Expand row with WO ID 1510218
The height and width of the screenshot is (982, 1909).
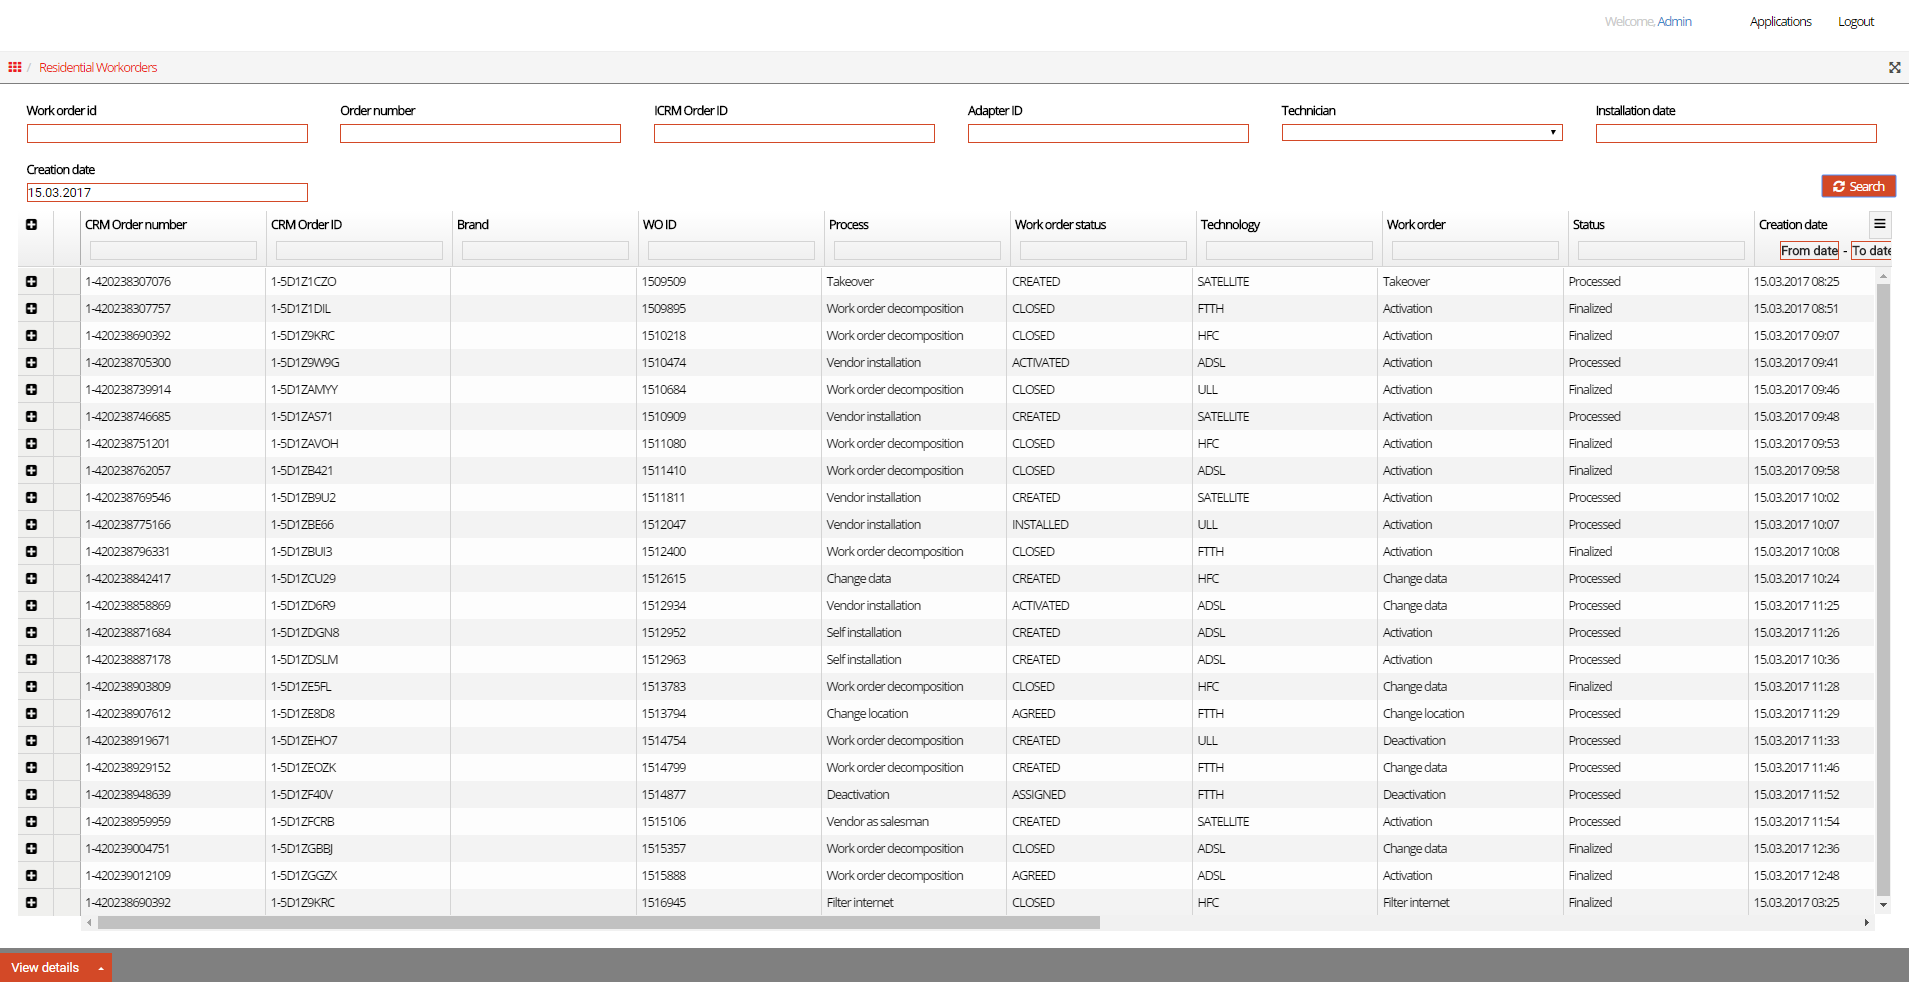tap(32, 336)
